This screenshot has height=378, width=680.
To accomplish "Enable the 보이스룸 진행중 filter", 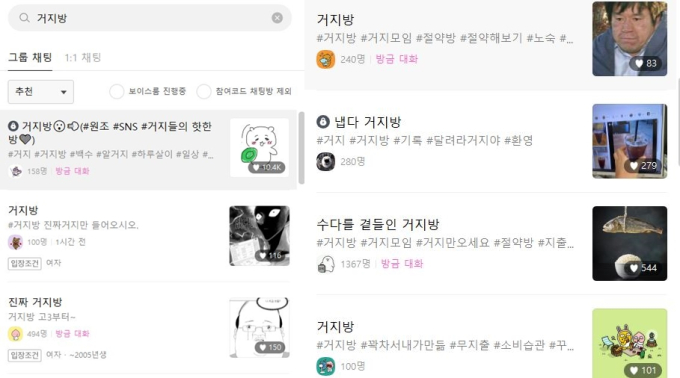I will pos(116,91).
